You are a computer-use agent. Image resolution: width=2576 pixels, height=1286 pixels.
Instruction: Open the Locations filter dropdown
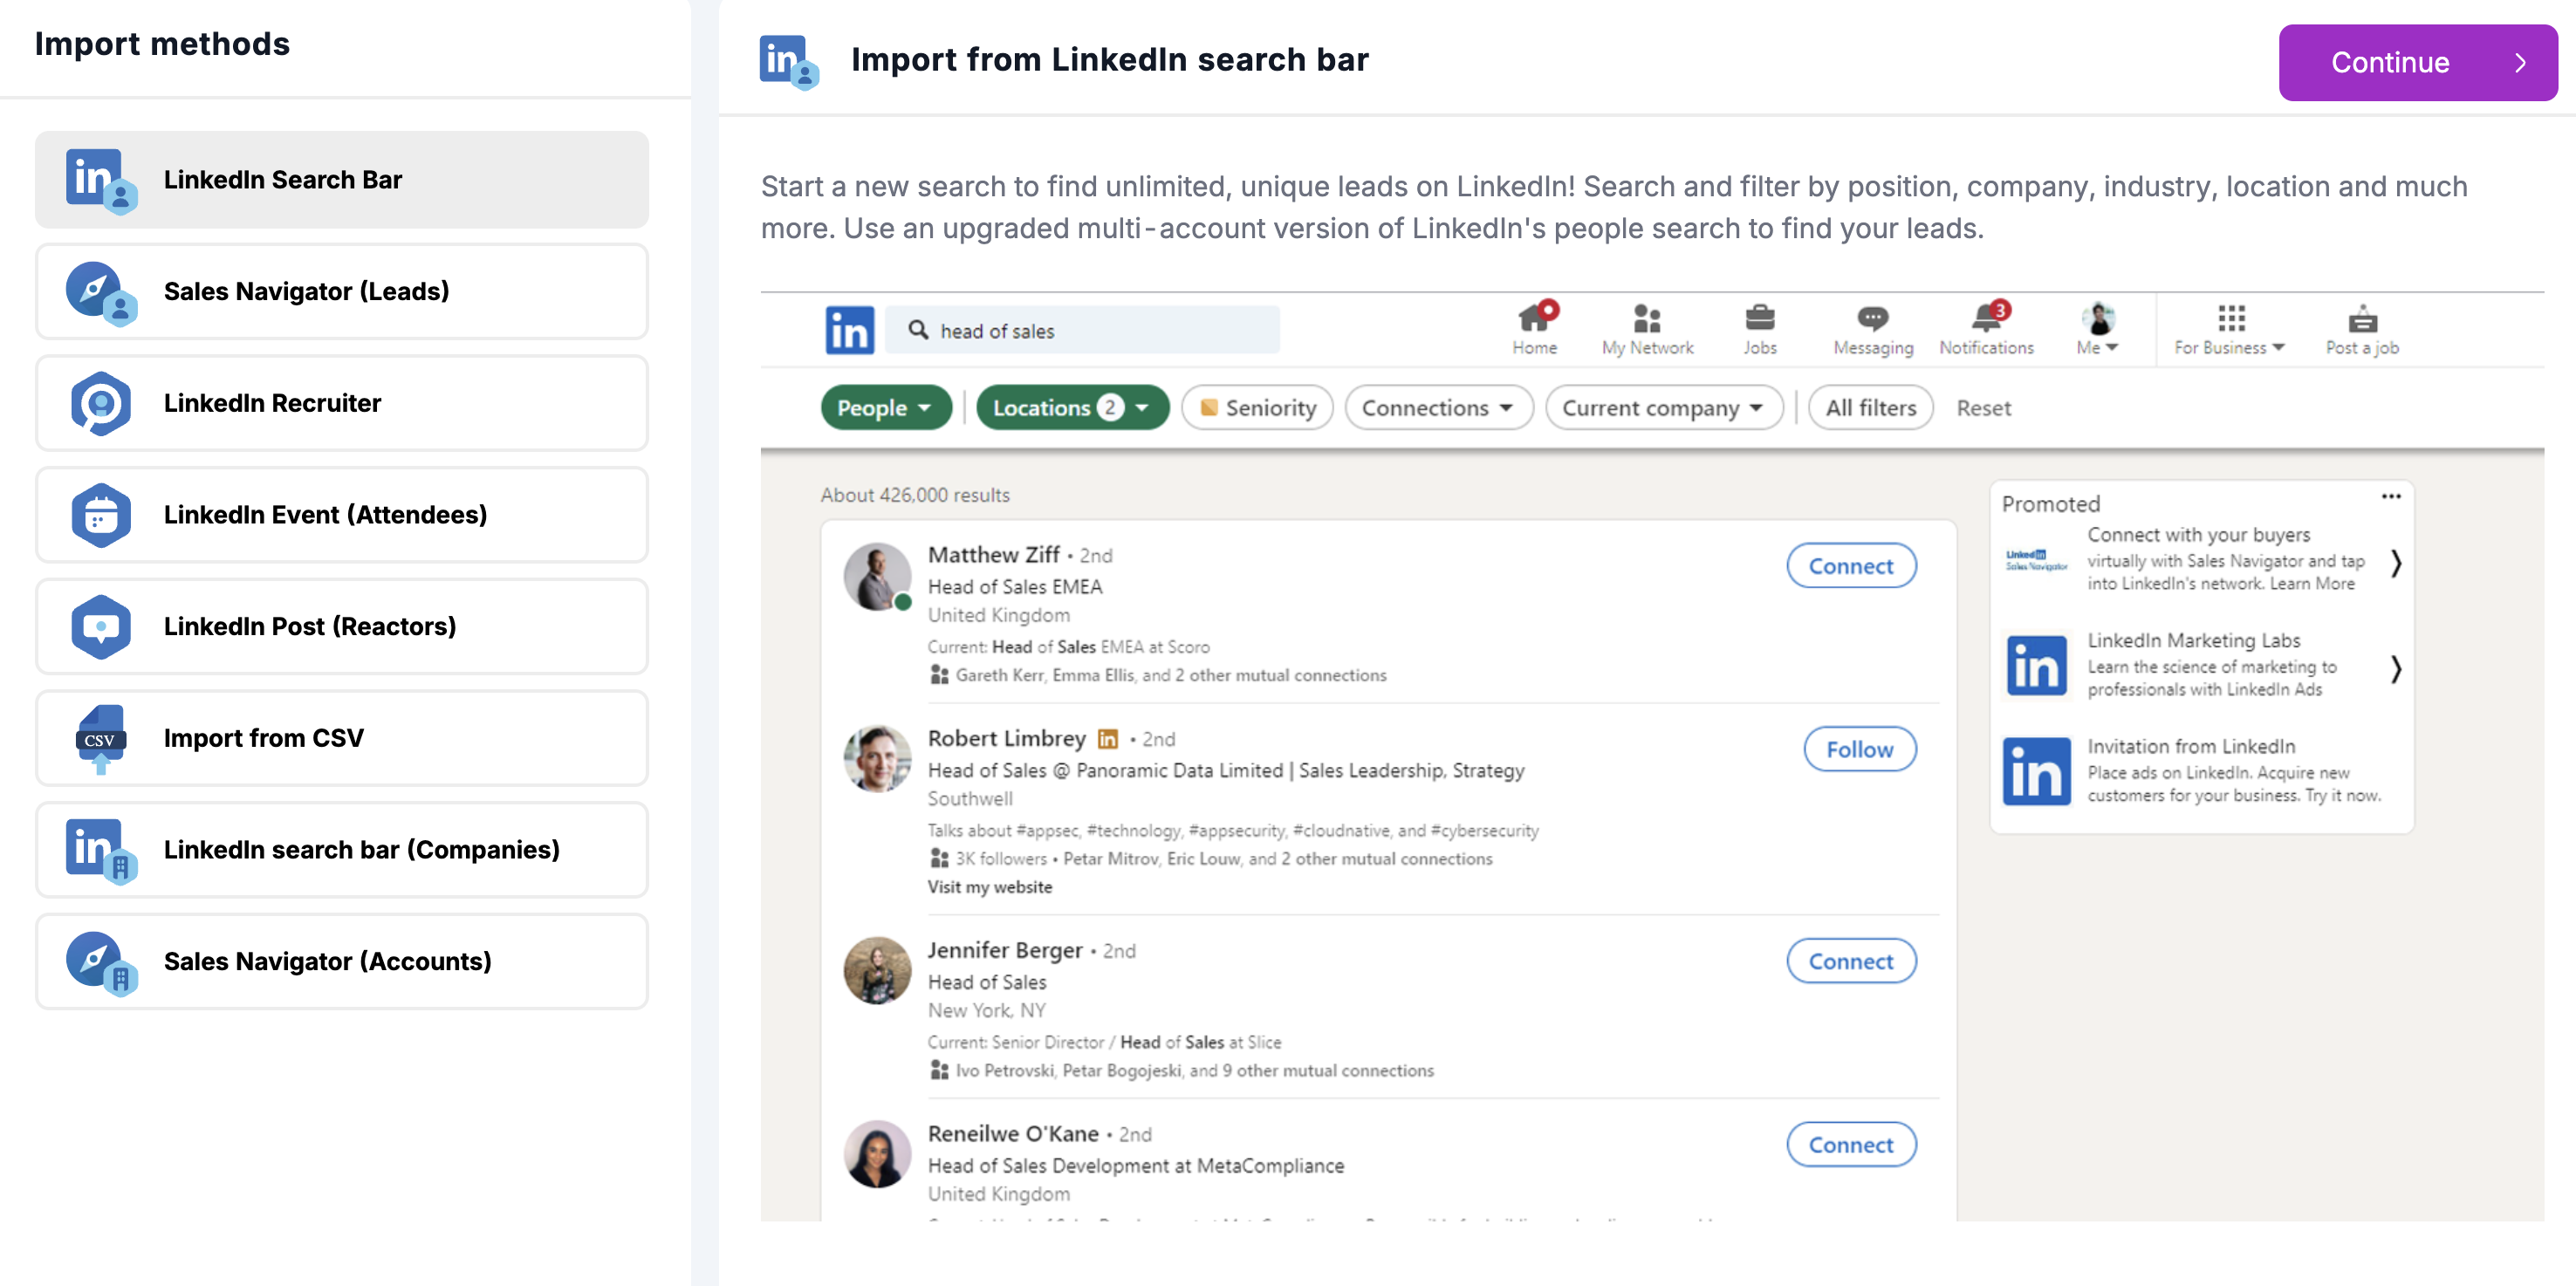click(x=1071, y=408)
